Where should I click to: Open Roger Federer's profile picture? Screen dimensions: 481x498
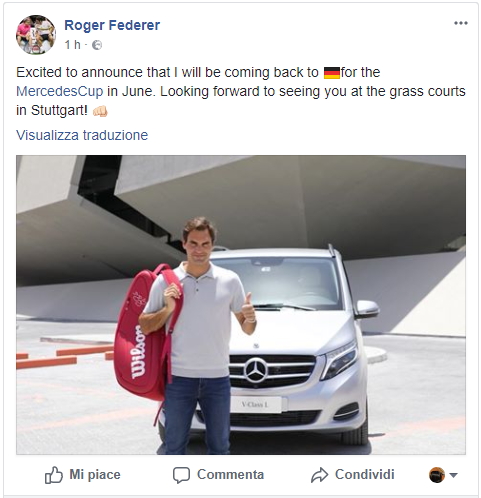36,35
